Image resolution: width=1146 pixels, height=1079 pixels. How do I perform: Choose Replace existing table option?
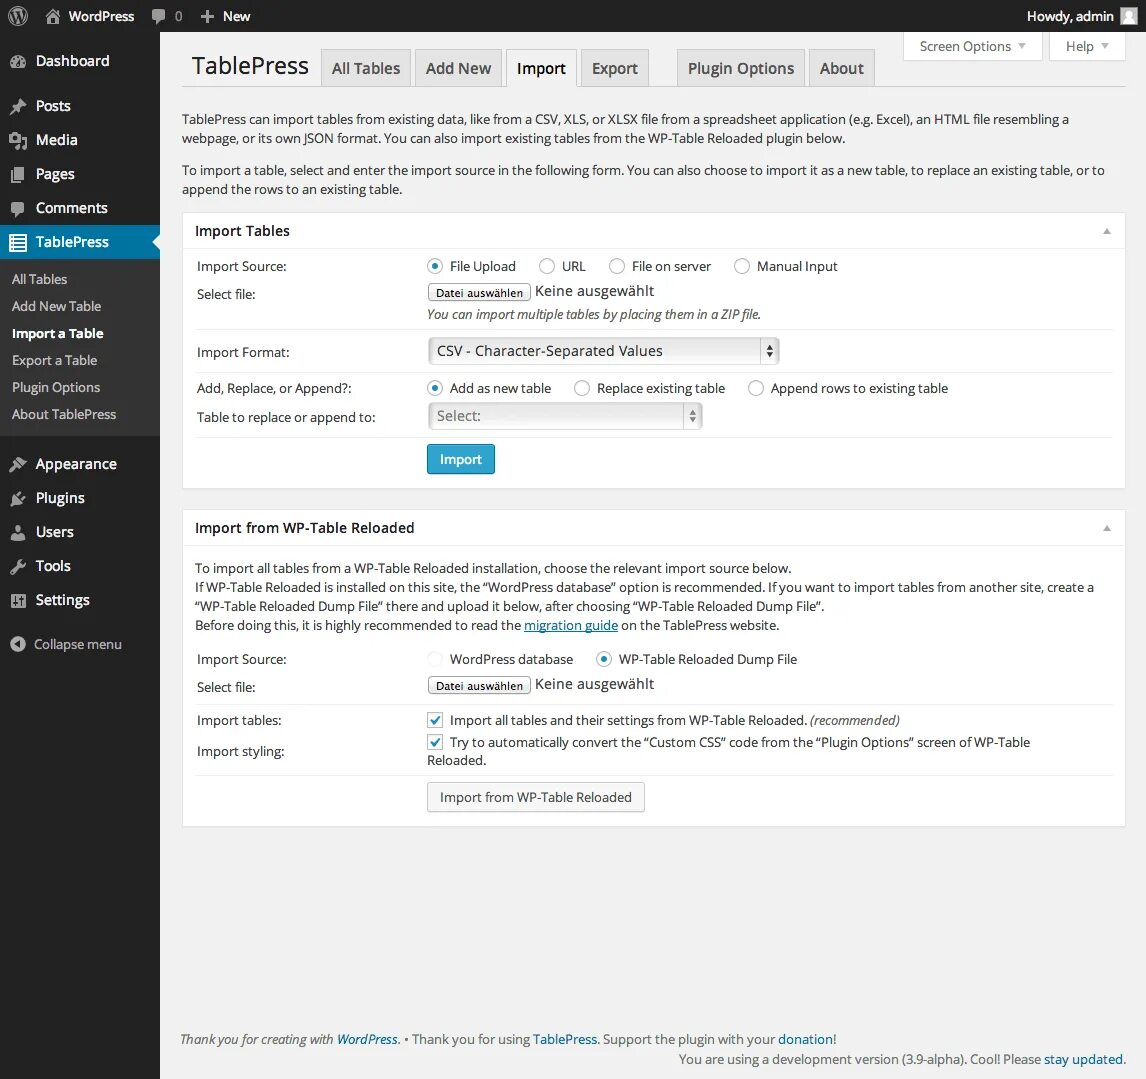(582, 388)
